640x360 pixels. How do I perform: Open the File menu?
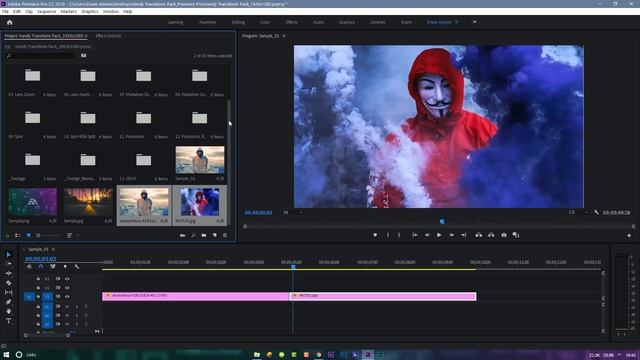pos(5,11)
